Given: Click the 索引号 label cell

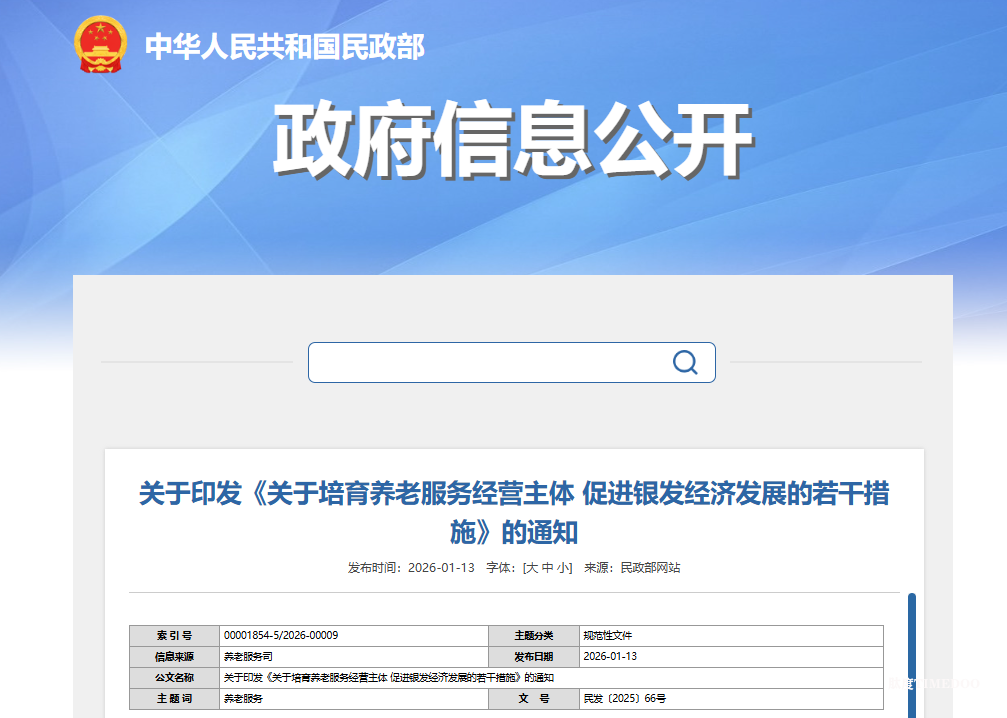Looking at the screenshot, I should (x=174, y=636).
